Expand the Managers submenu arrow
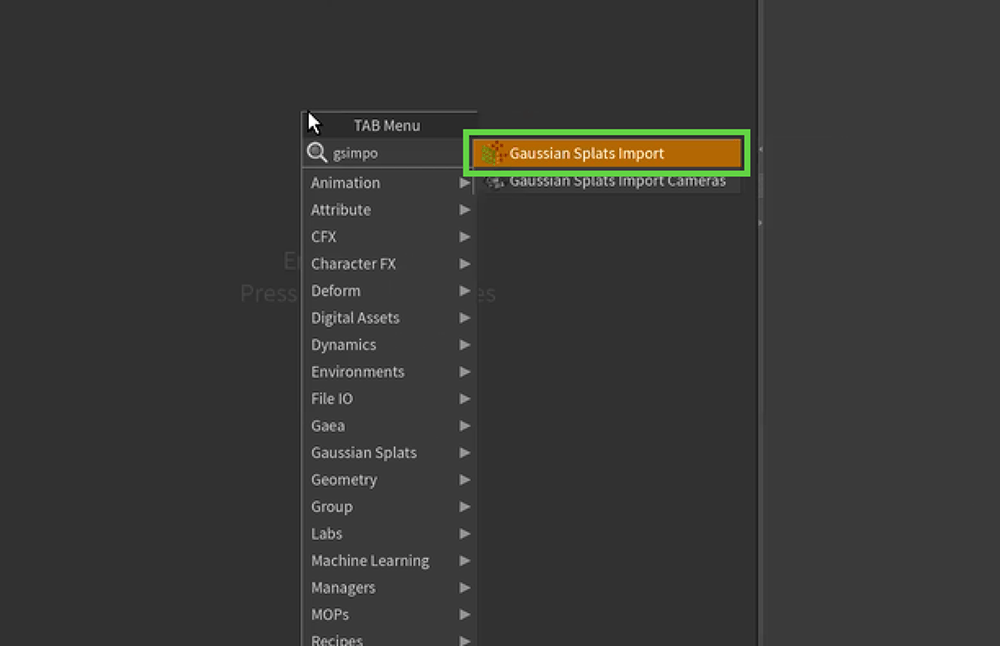 (465, 588)
